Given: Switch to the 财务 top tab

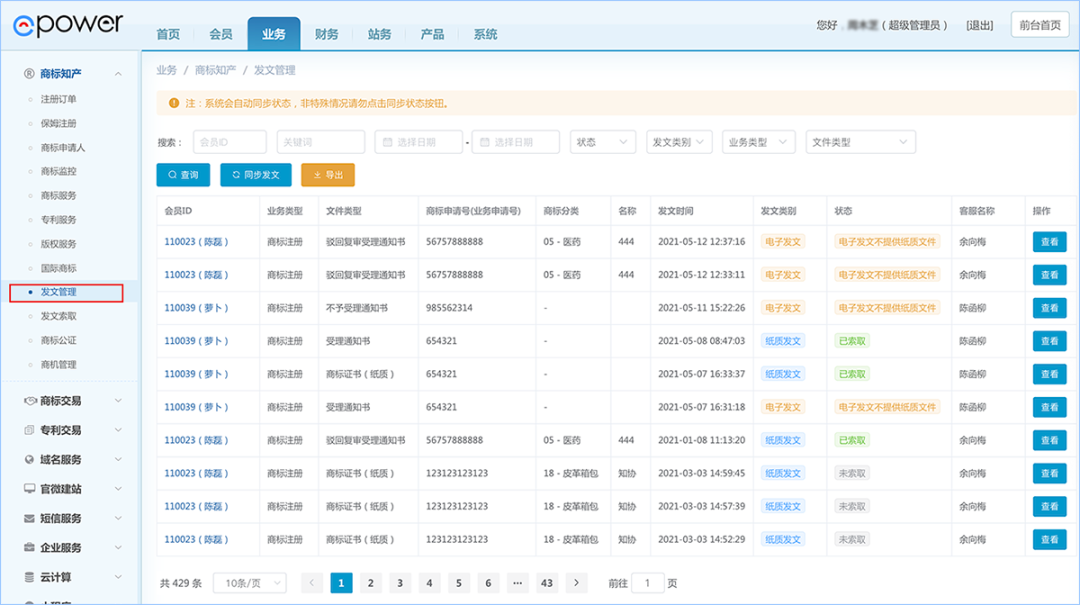Looking at the screenshot, I should pyautogui.click(x=326, y=34).
